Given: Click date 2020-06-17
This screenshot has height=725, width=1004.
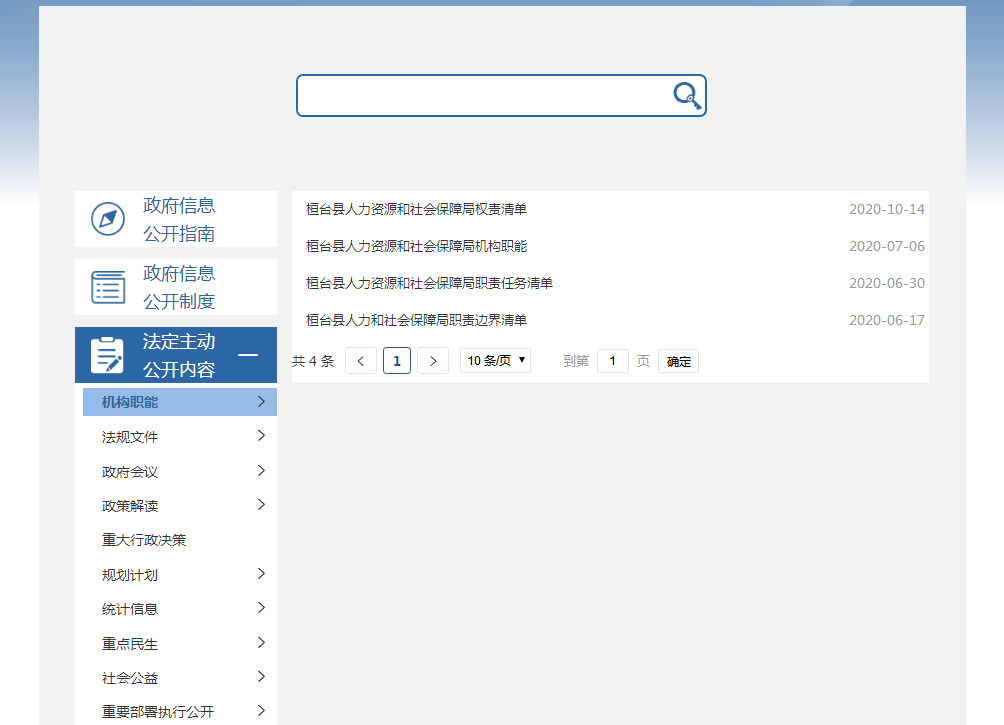Looking at the screenshot, I should point(887,320).
